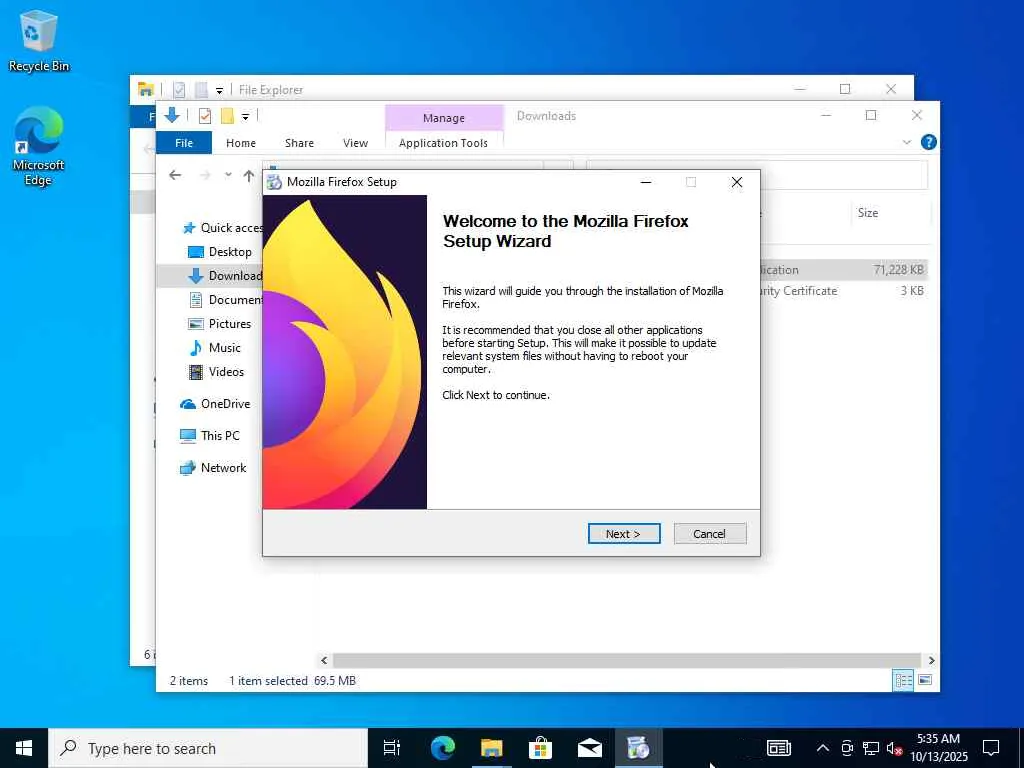Launch Microsoft Edge from the taskbar

click(442, 748)
